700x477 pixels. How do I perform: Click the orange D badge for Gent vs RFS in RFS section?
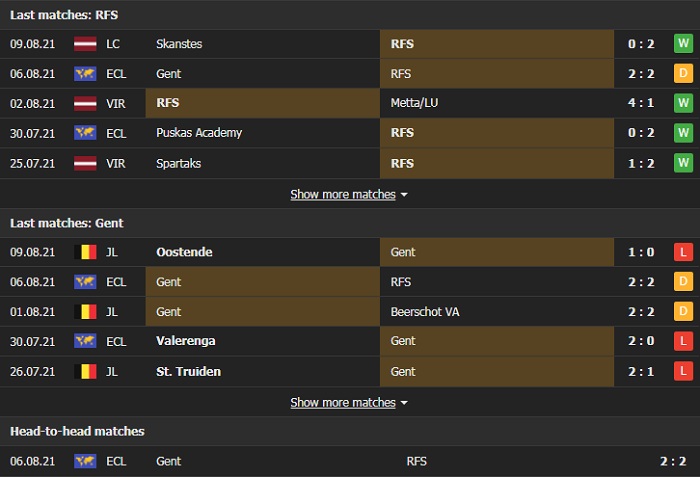point(684,74)
